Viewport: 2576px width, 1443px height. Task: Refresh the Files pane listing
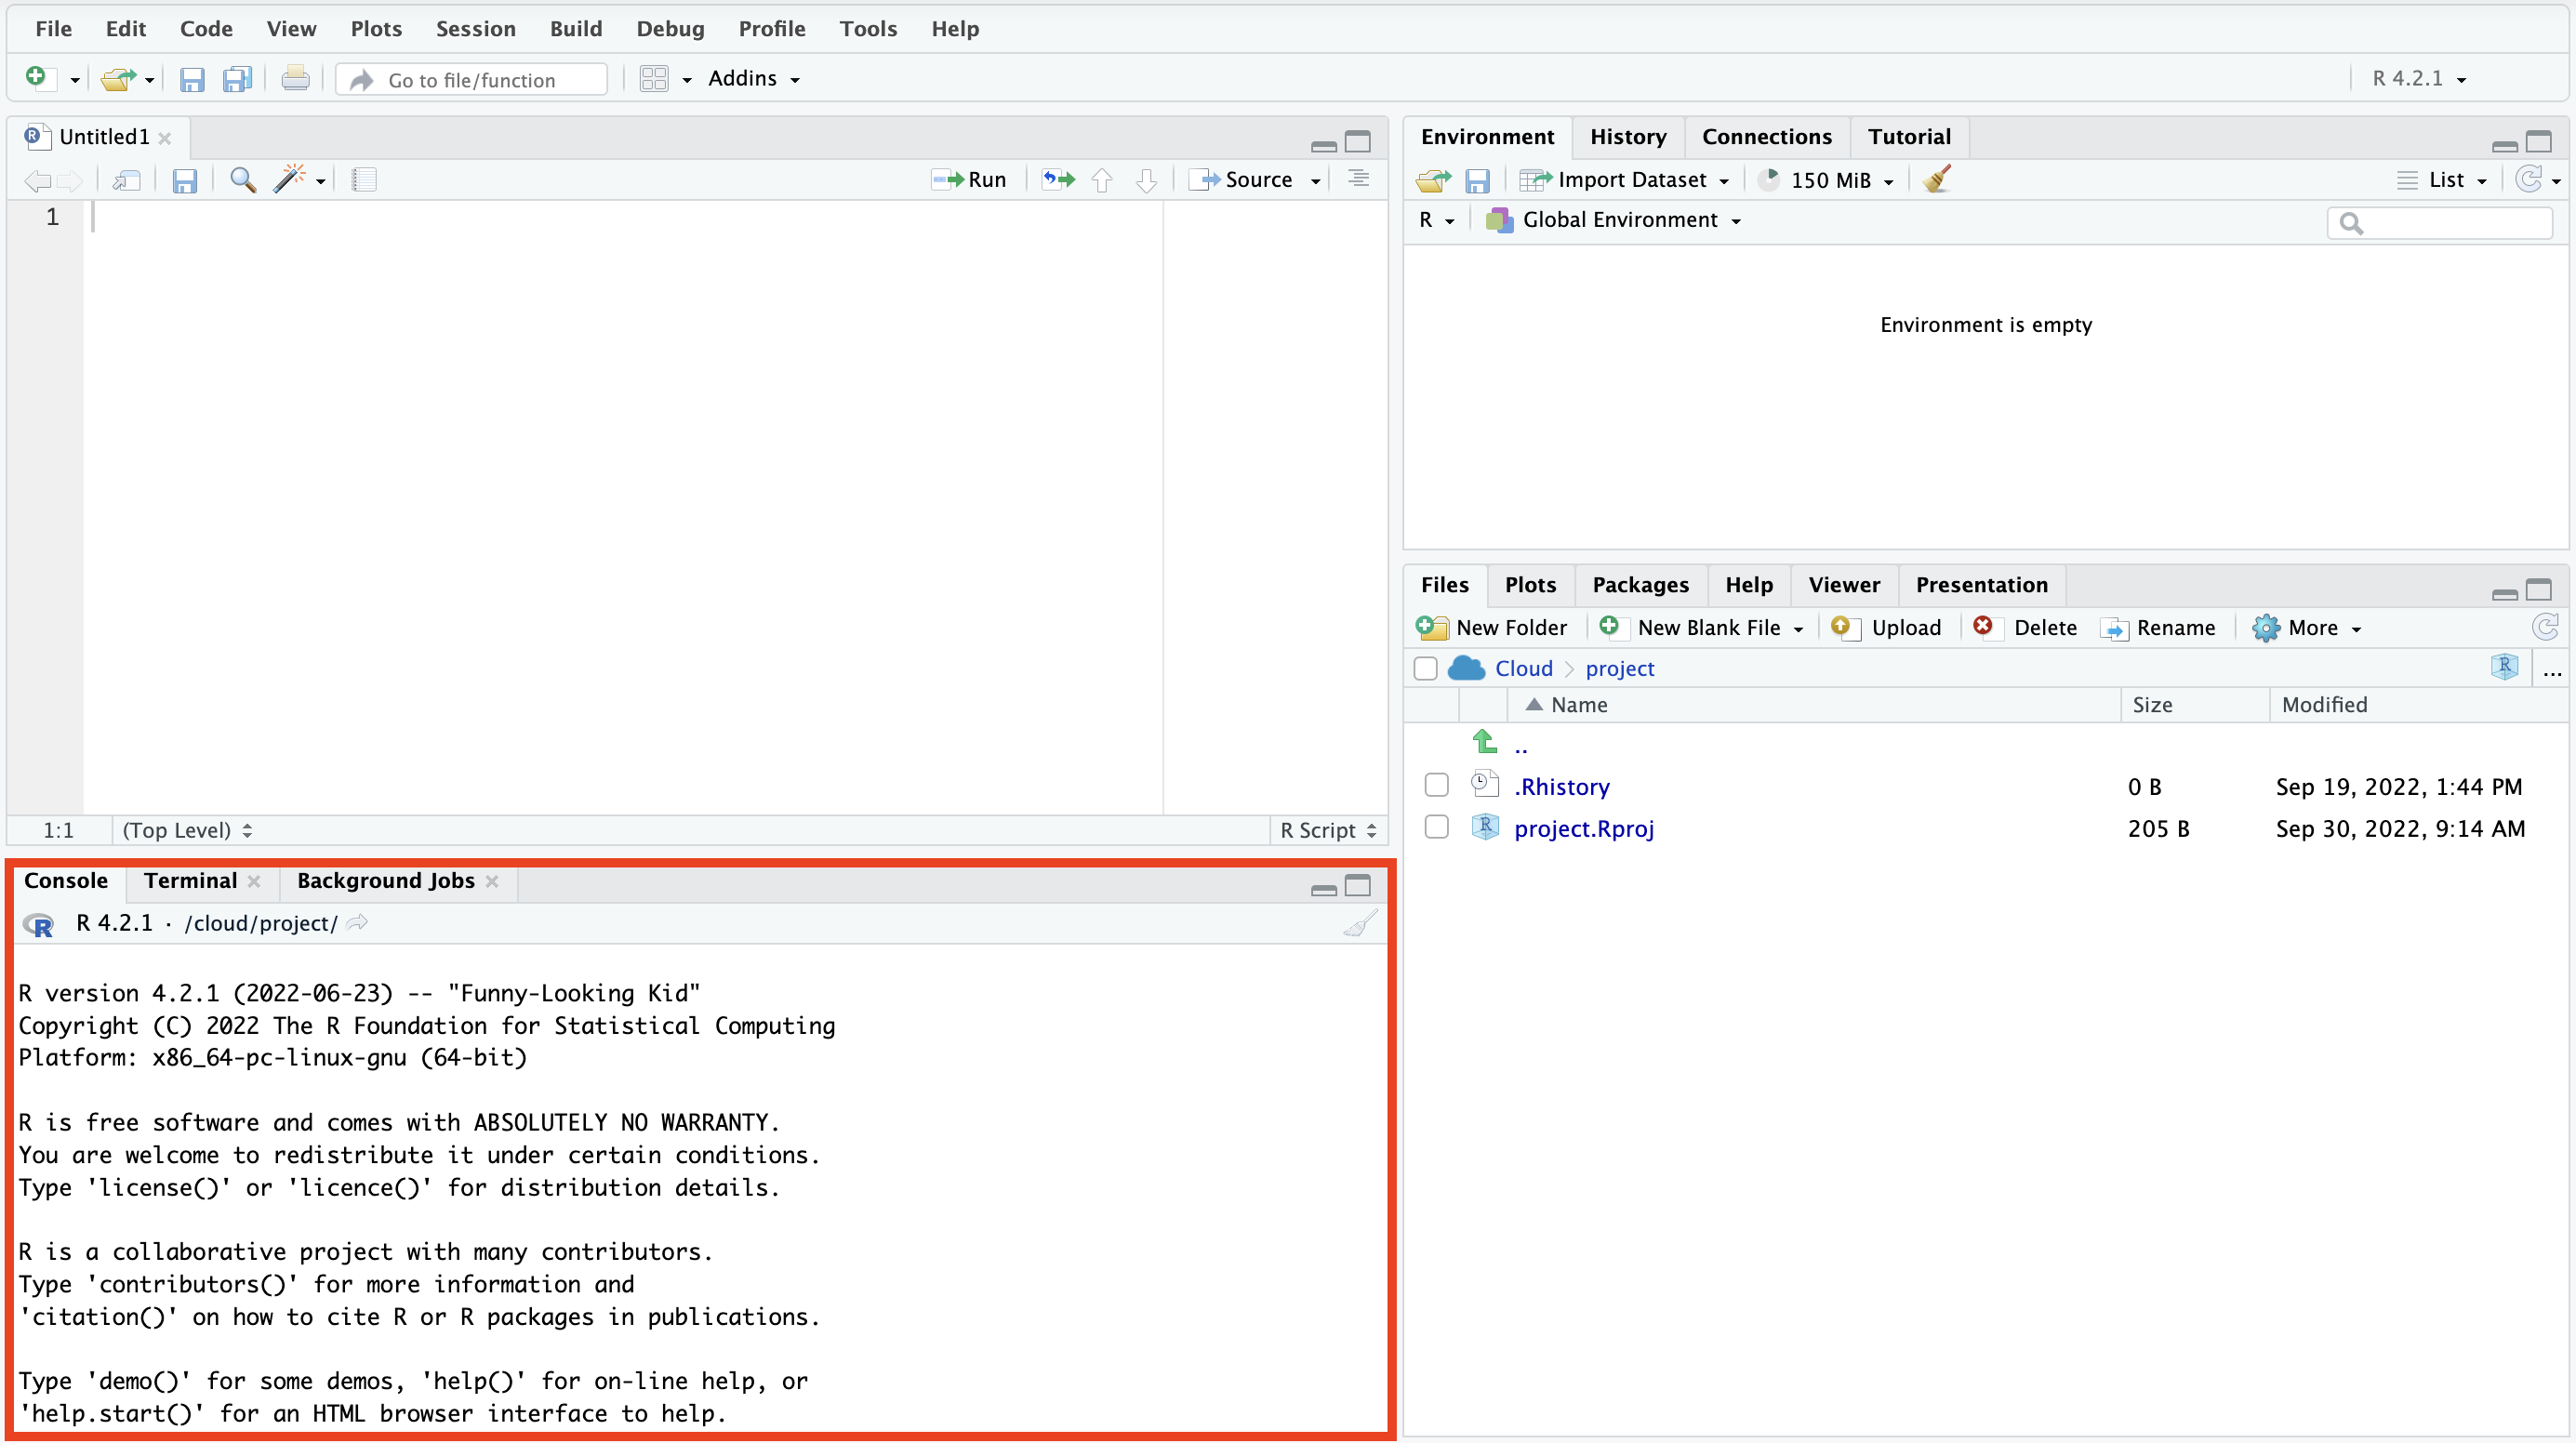[x=2545, y=628]
